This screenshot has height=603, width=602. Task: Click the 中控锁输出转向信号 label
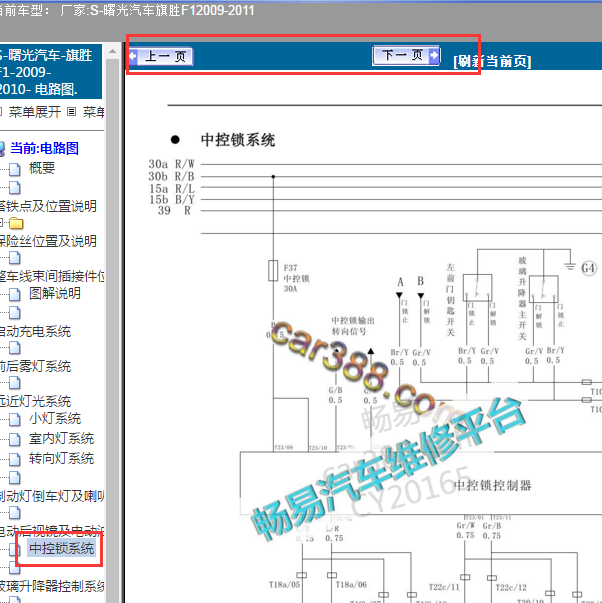tap(353, 326)
